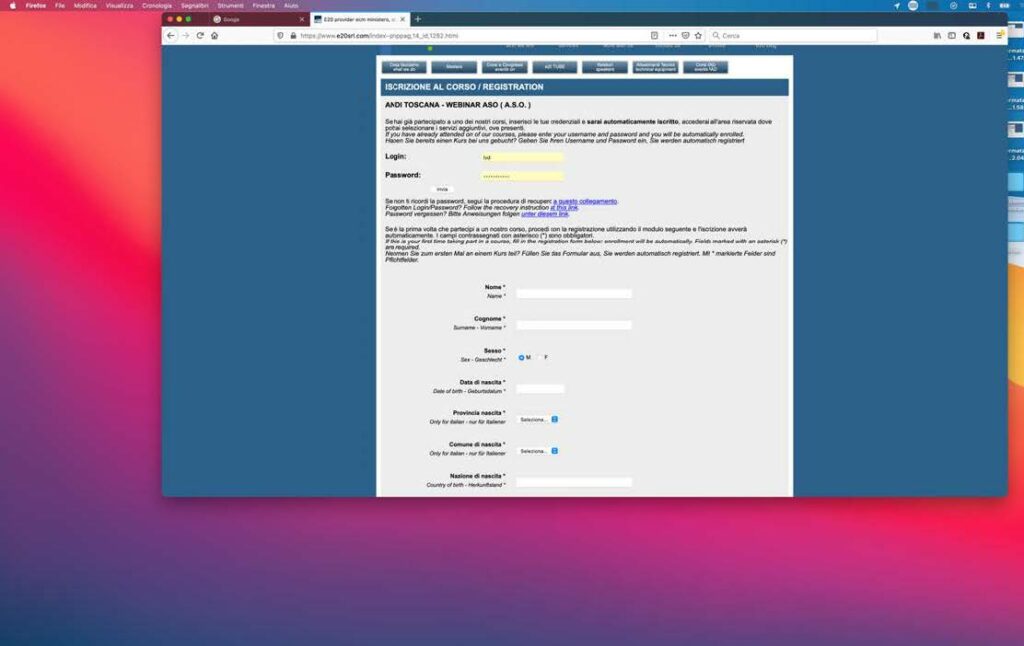This screenshot has width=1024, height=646.
Task: Focus the Cognome input field
Action: (x=574, y=325)
